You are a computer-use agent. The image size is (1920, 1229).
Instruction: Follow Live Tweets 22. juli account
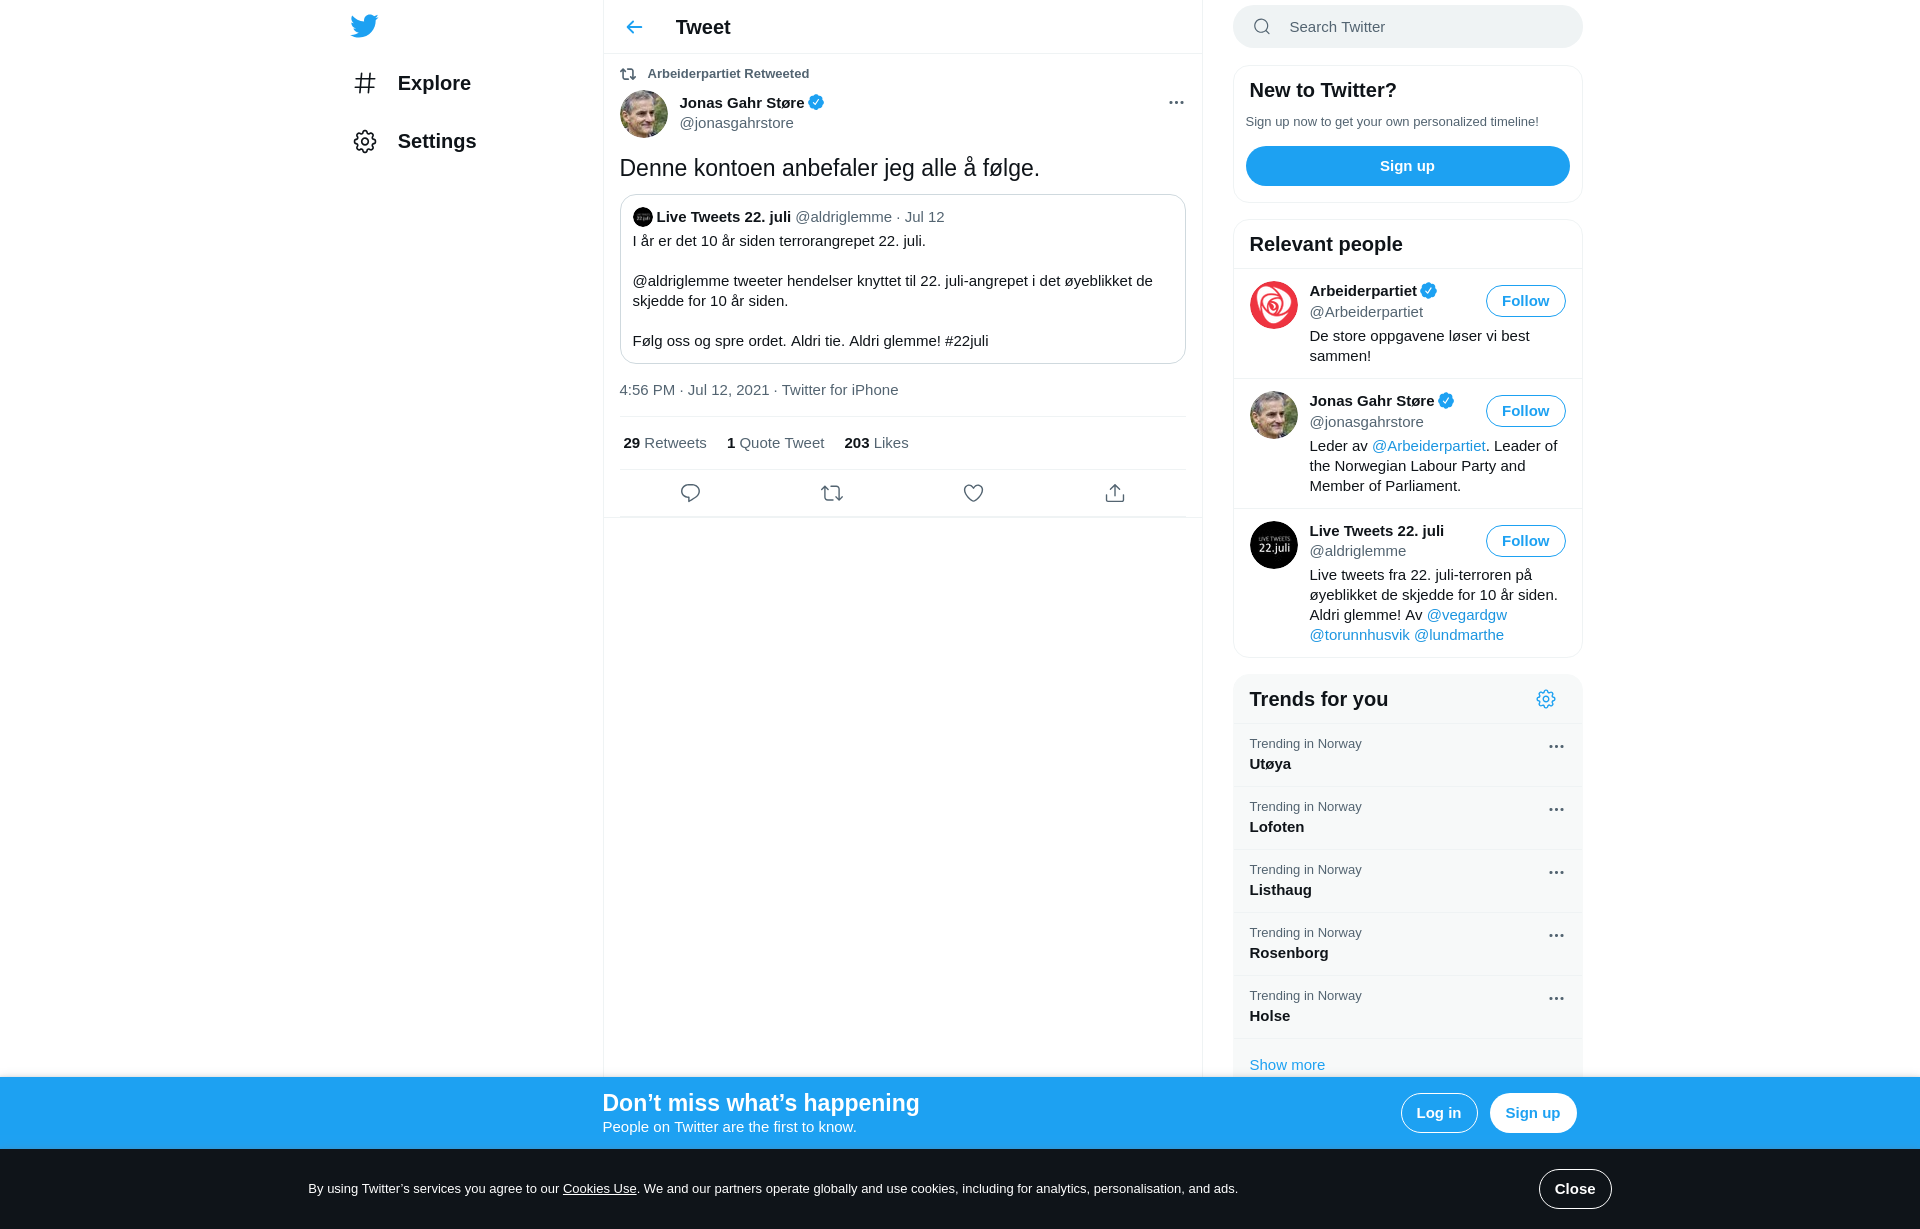coord(1525,541)
